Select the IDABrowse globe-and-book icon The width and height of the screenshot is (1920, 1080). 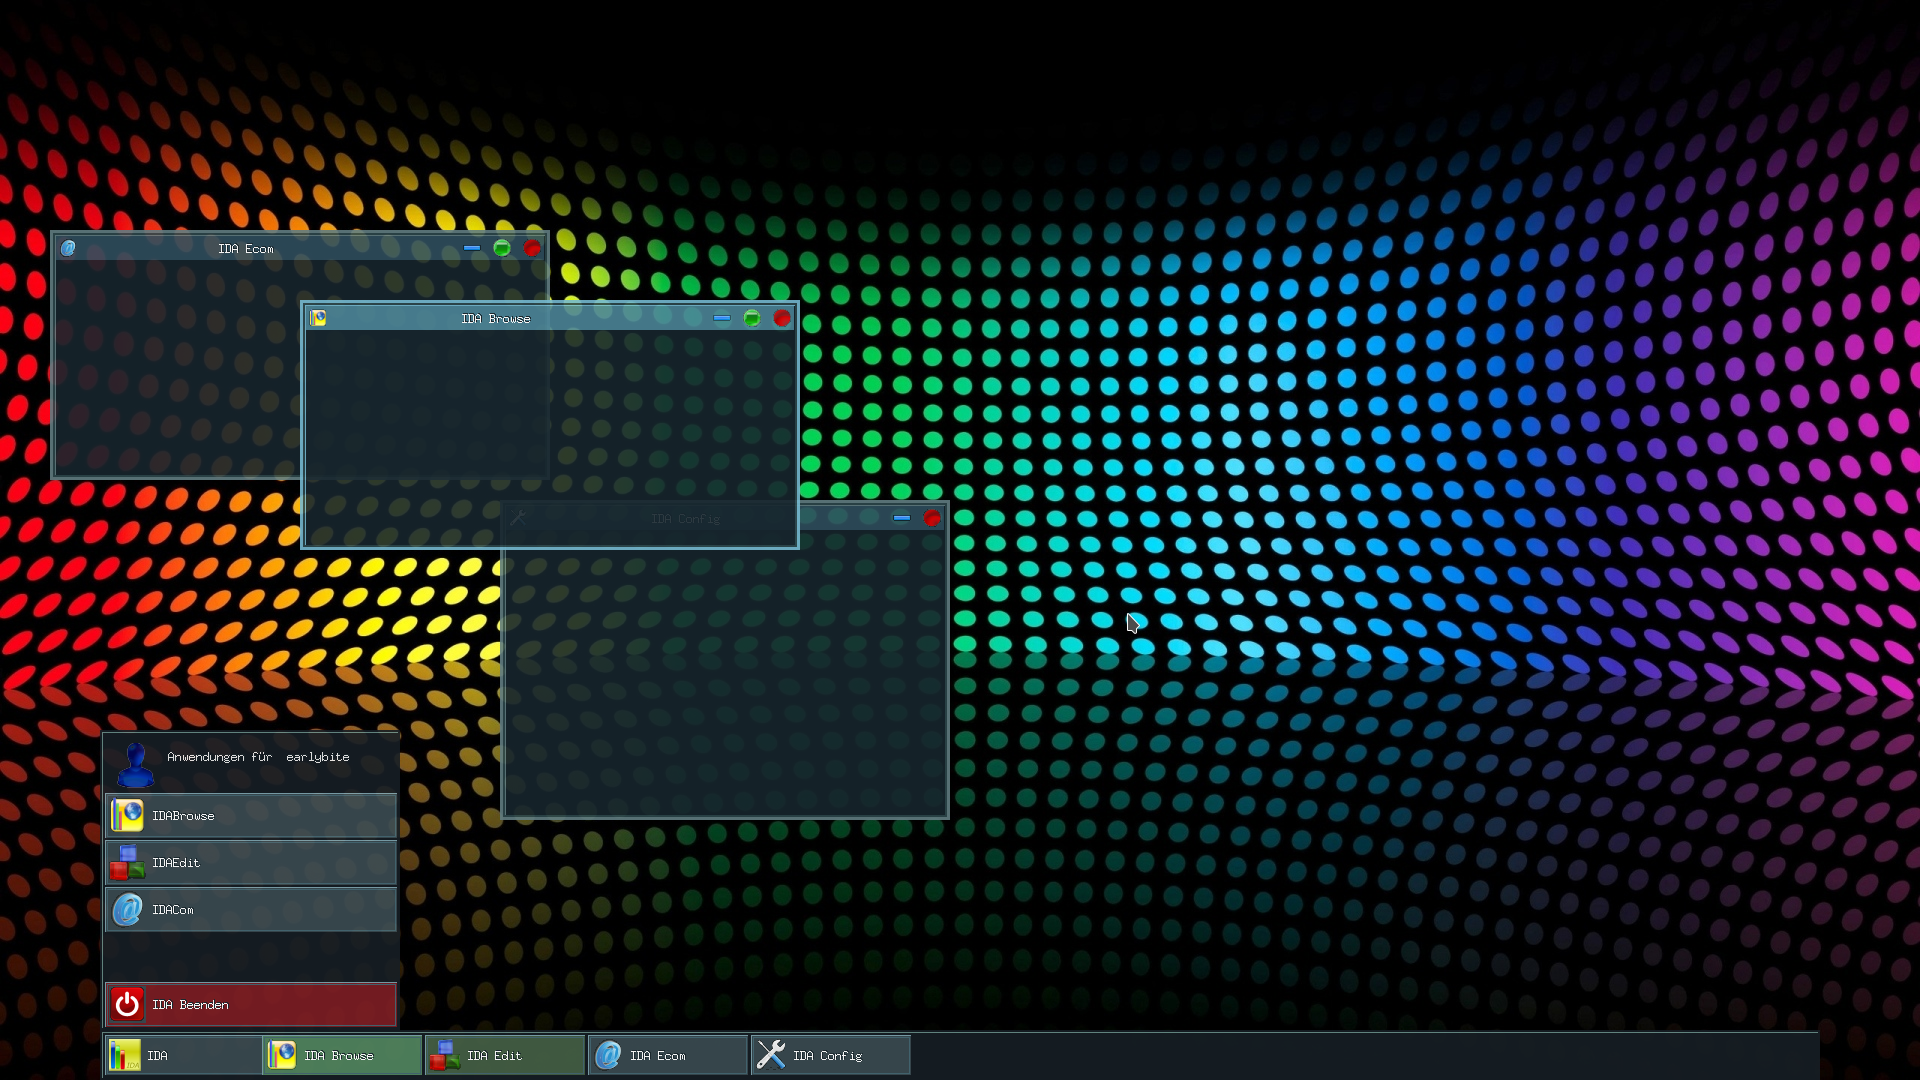127,815
